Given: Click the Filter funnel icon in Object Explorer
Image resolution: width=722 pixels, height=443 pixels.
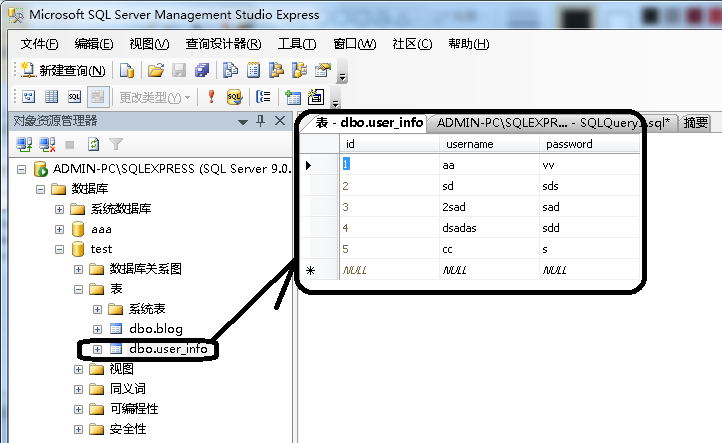Looking at the screenshot, I should pyautogui.click(x=116, y=145).
